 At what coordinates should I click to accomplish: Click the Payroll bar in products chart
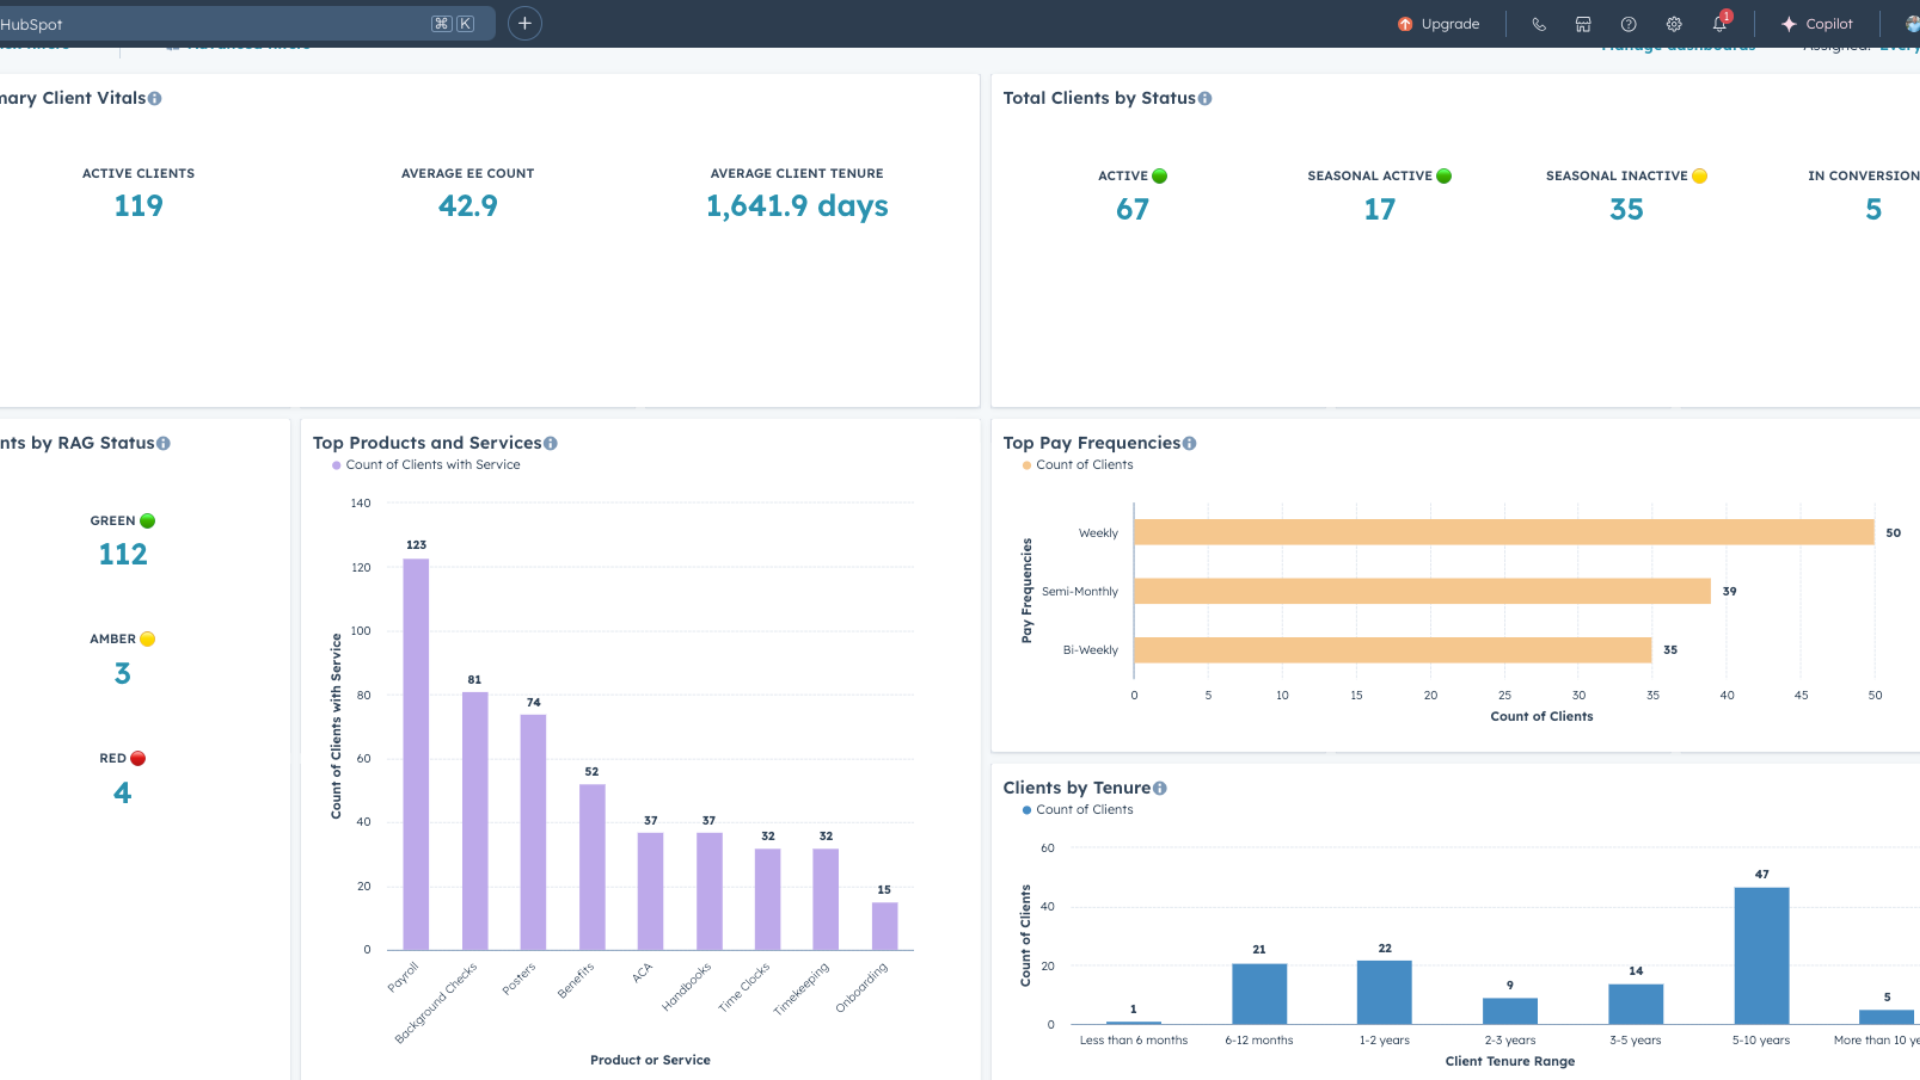(416, 754)
